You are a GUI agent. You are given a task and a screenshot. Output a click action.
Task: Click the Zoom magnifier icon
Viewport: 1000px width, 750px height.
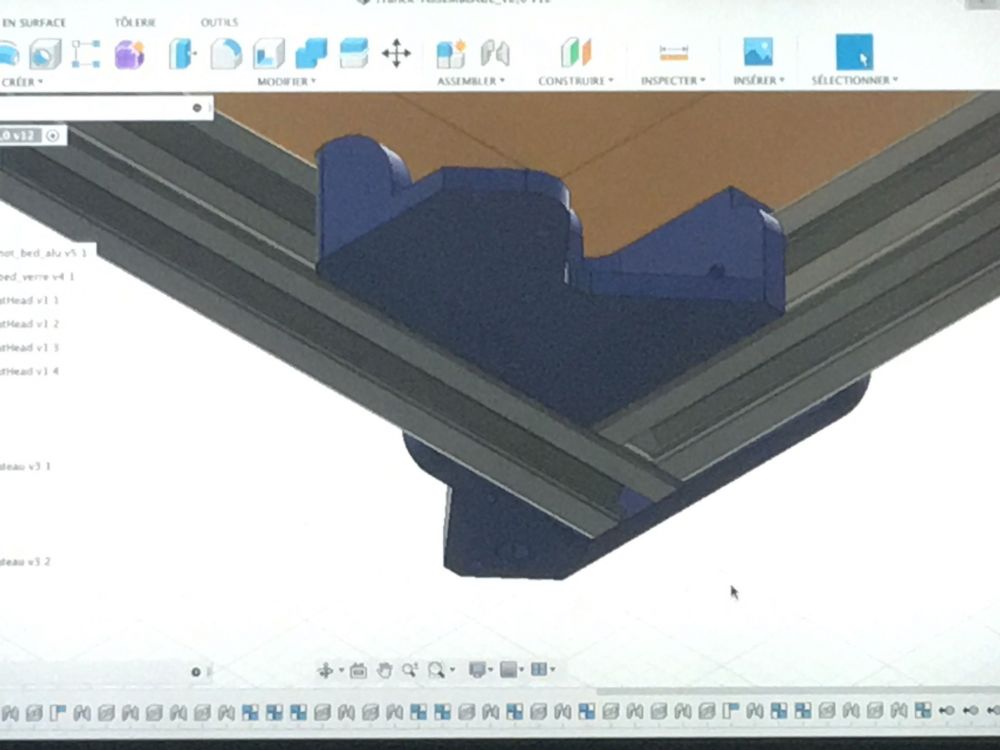[x=409, y=670]
